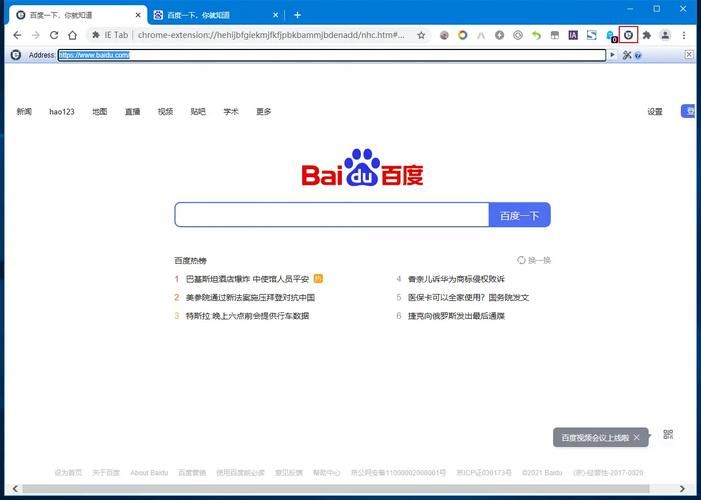
Task: Click the faded lambda-shaped extension icon
Action: click(x=481, y=35)
